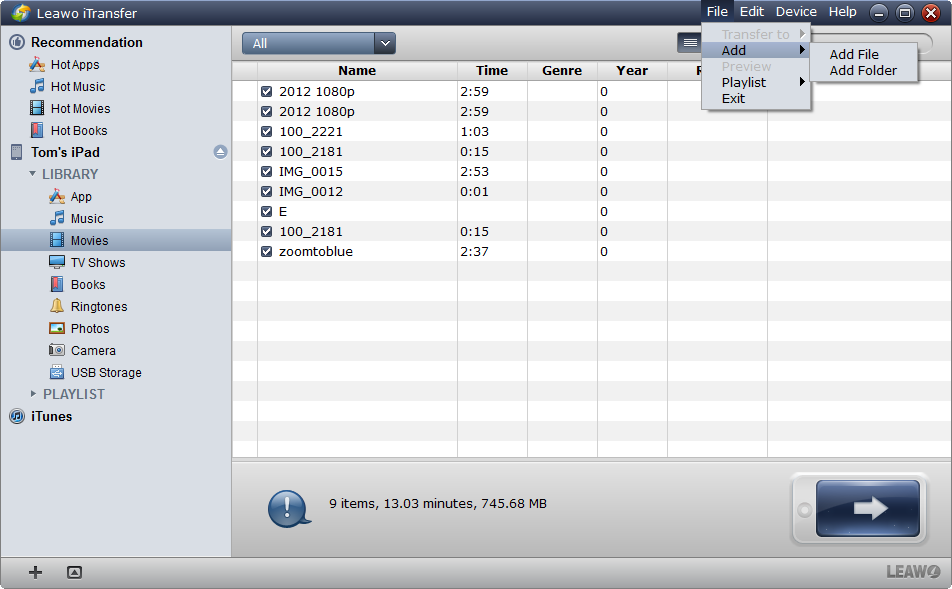Open the Edit menu
952x589 pixels.
(752, 12)
